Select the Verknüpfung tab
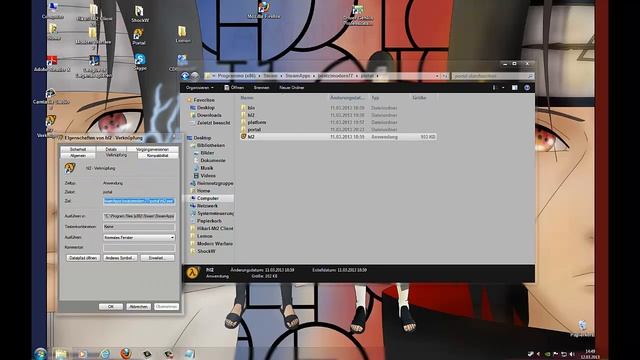 pyautogui.click(x=116, y=155)
